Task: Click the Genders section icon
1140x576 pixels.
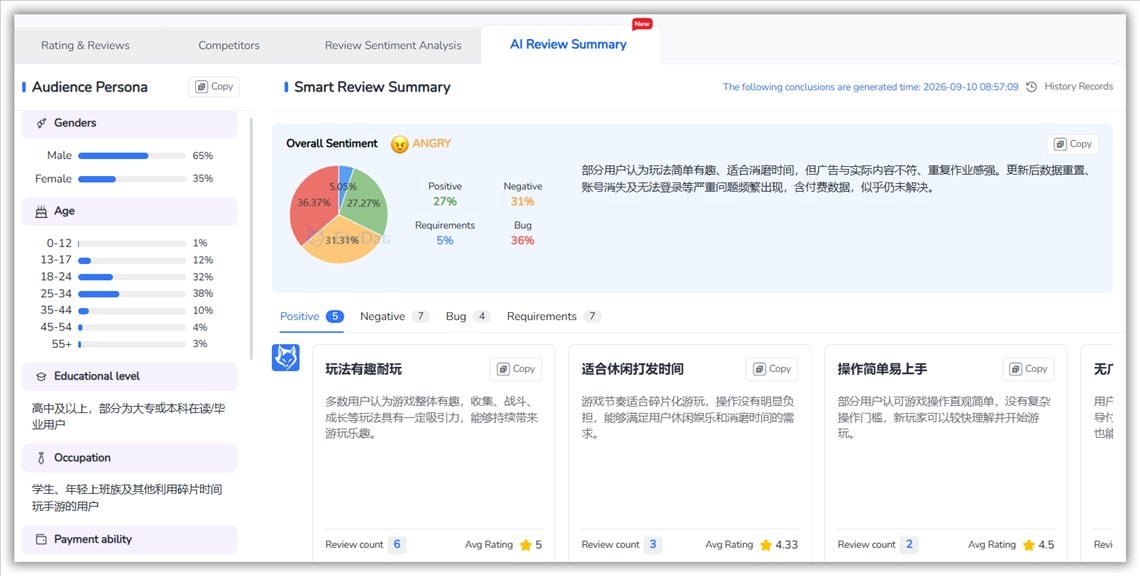Action: pyautogui.click(x=41, y=123)
